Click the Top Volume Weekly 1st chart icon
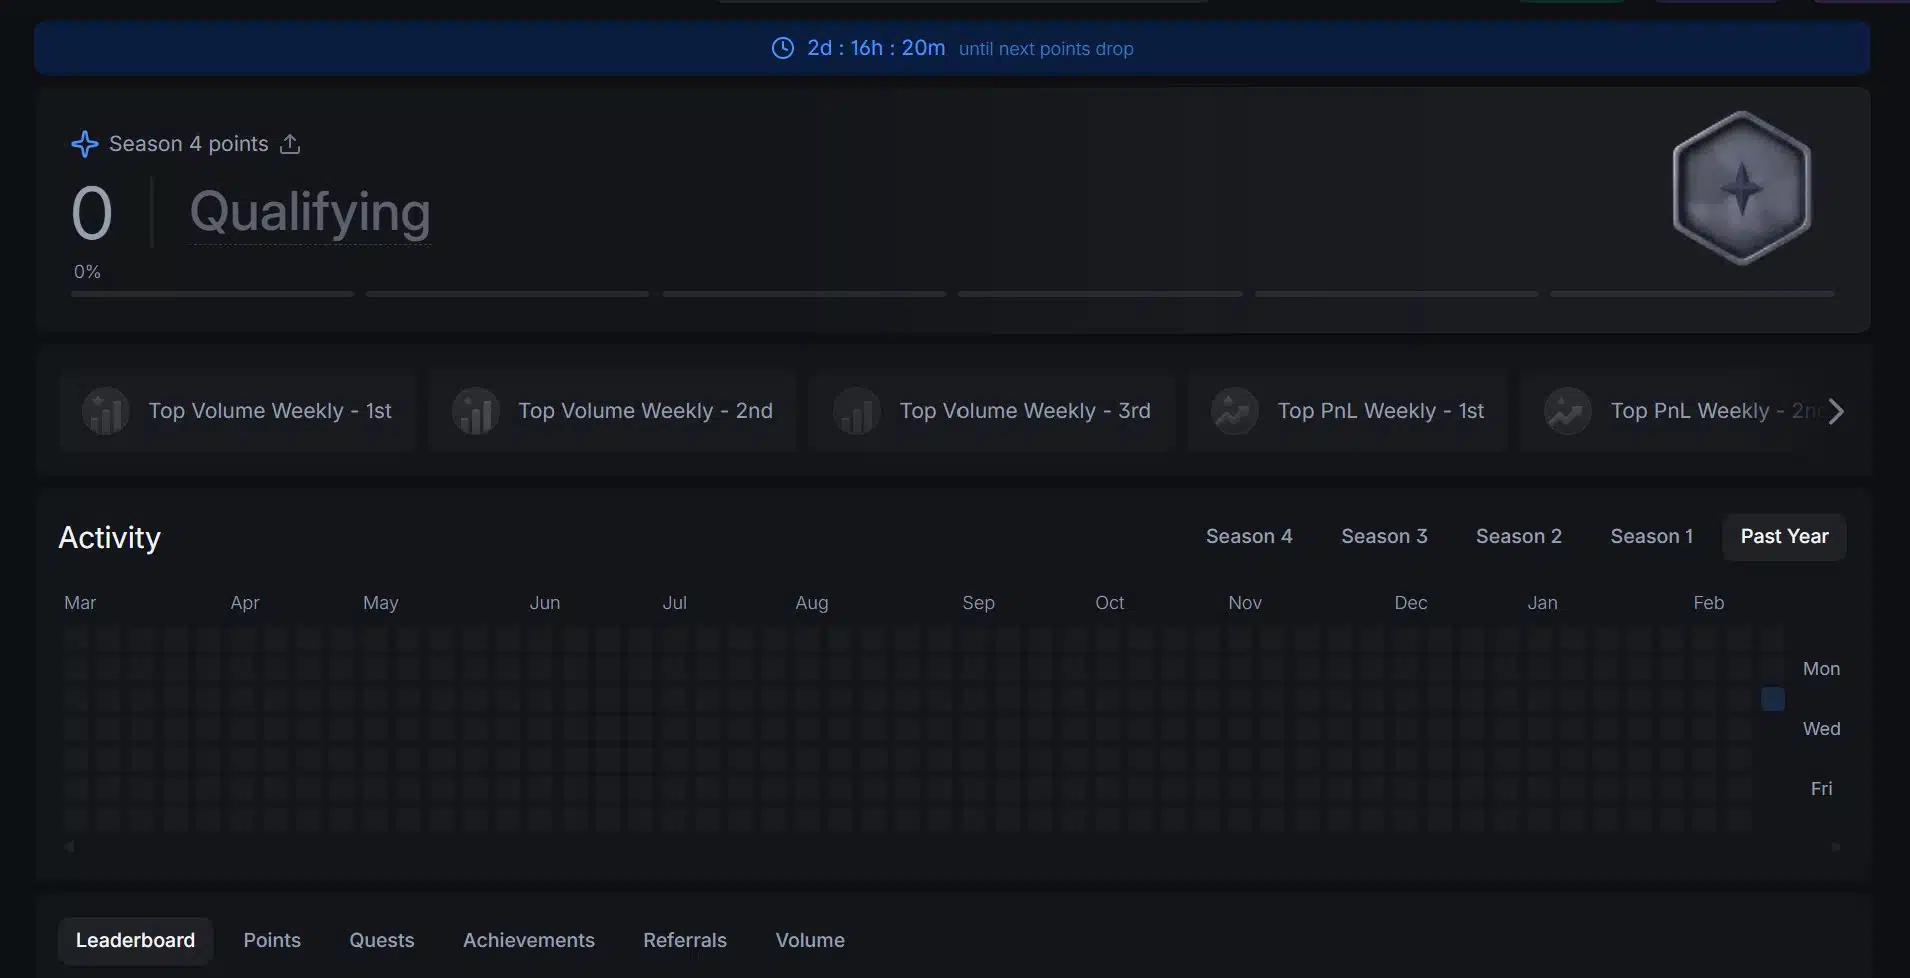Viewport: 1910px width, 978px height. [x=105, y=411]
